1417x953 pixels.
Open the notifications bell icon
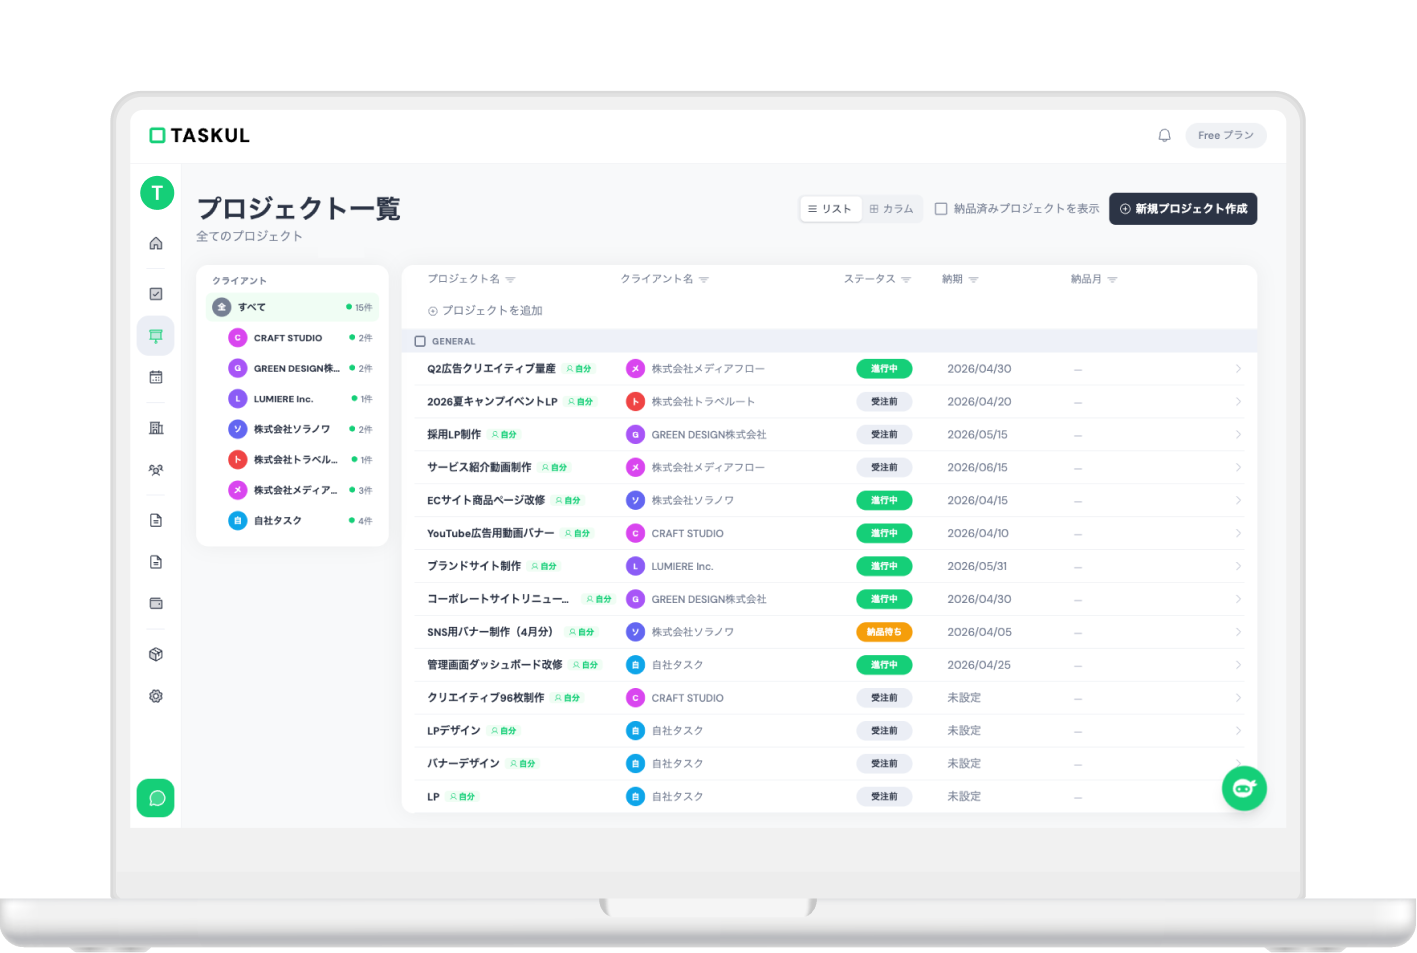pyautogui.click(x=1163, y=135)
